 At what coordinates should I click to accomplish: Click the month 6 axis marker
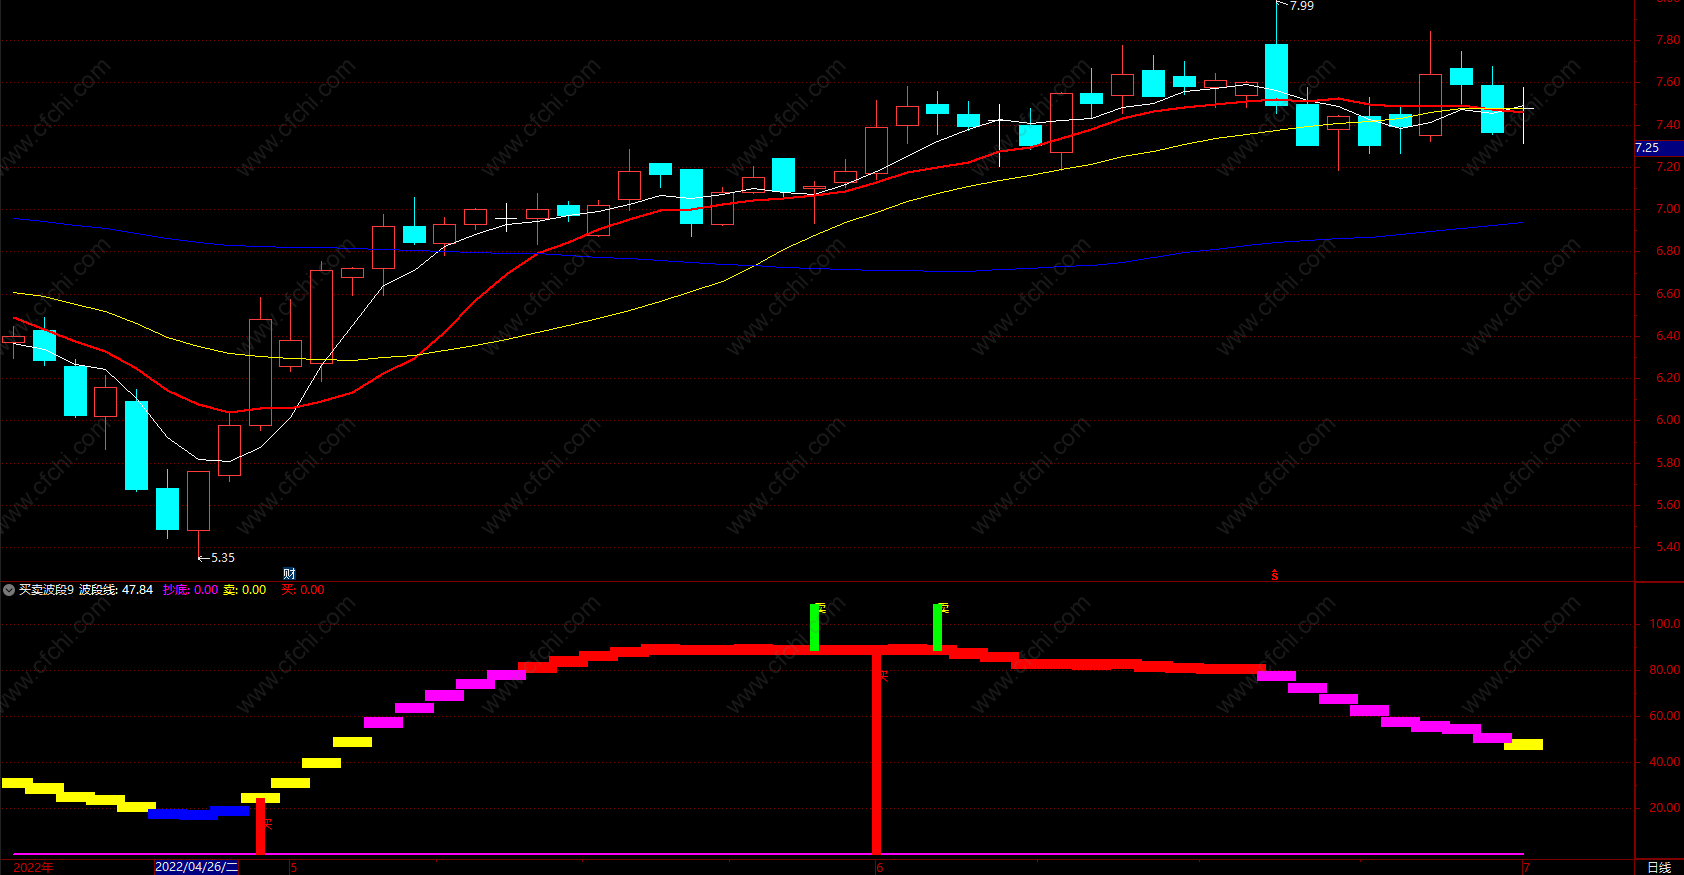(880, 867)
